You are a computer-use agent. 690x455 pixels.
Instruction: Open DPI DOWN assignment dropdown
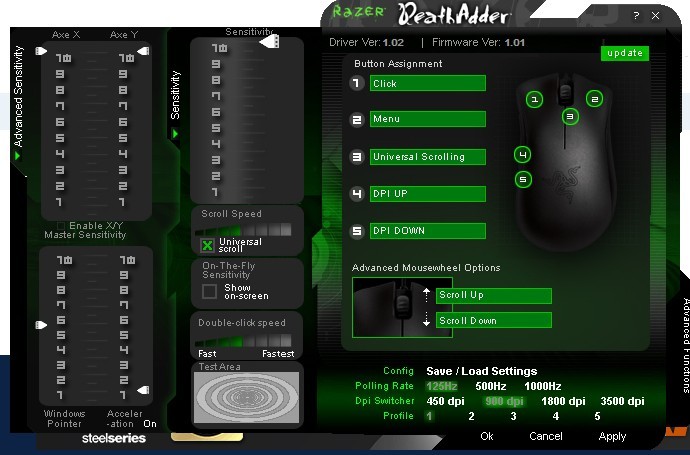coord(428,231)
